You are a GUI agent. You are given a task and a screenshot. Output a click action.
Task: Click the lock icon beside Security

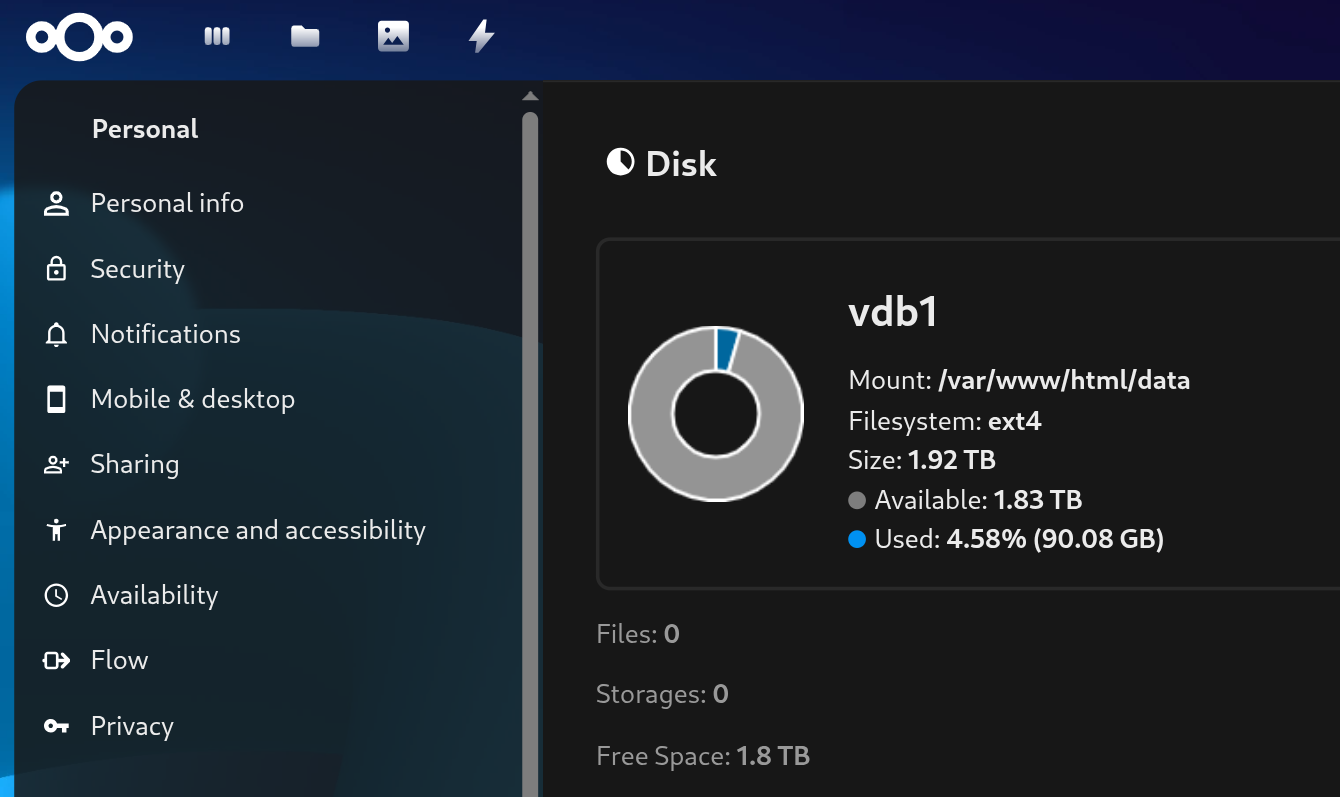coord(56,269)
